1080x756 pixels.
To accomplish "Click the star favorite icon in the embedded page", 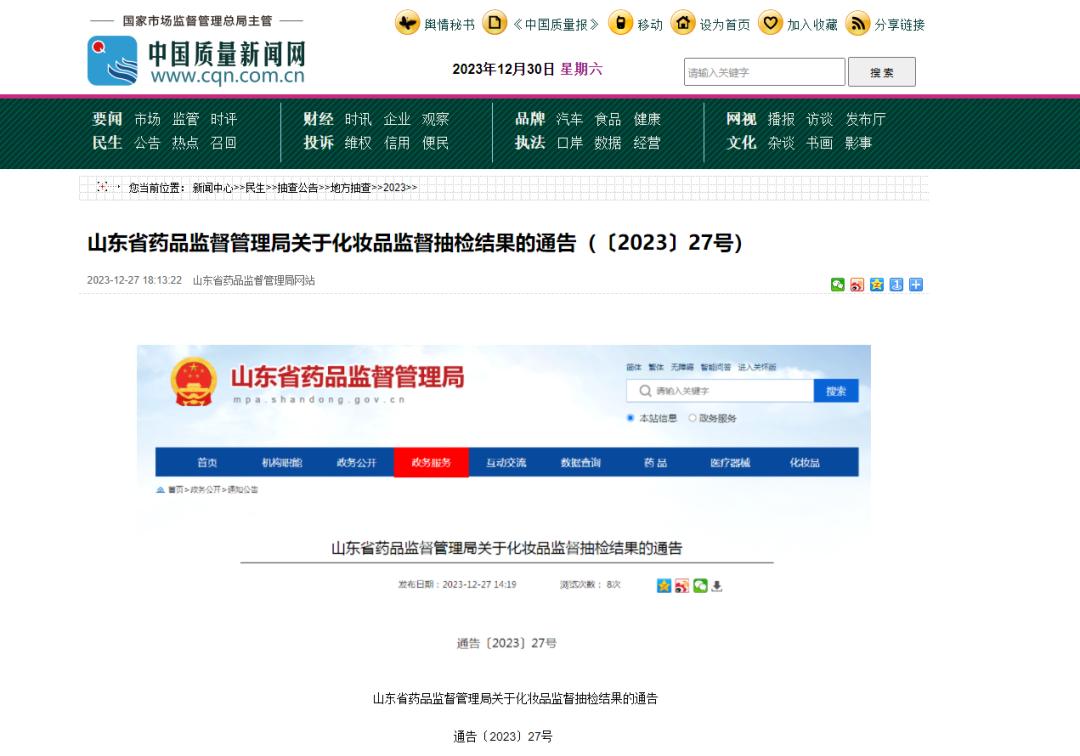I will click(664, 585).
